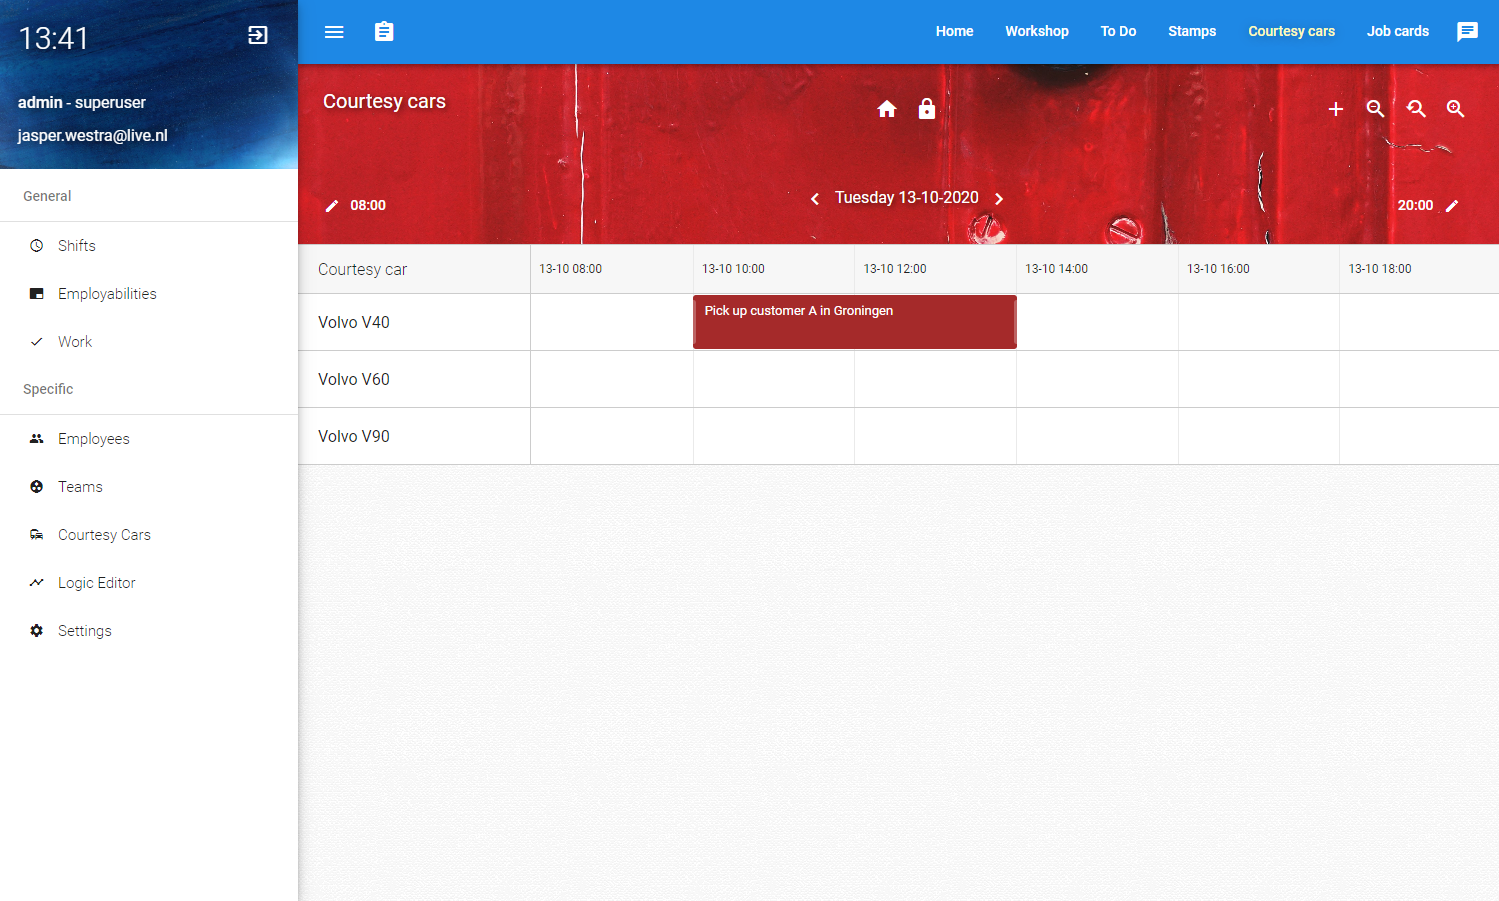The height and width of the screenshot is (901, 1499).
Task: Open the 'Pick up customer A in Groningen' booking
Action: pyautogui.click(x=855, y=322)
